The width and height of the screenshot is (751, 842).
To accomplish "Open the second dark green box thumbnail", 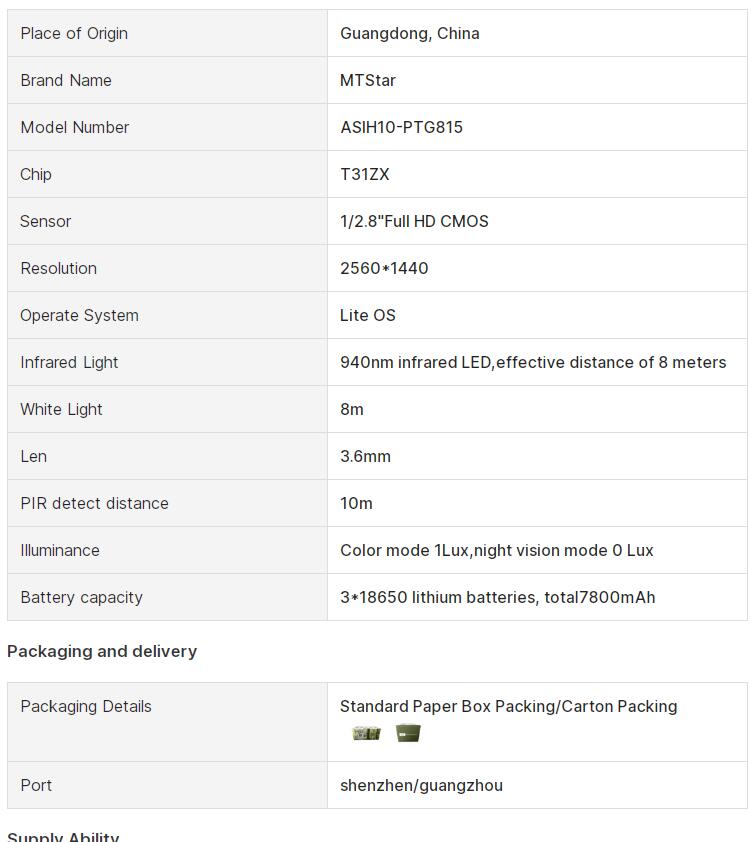I will click(x=408, y=733).
